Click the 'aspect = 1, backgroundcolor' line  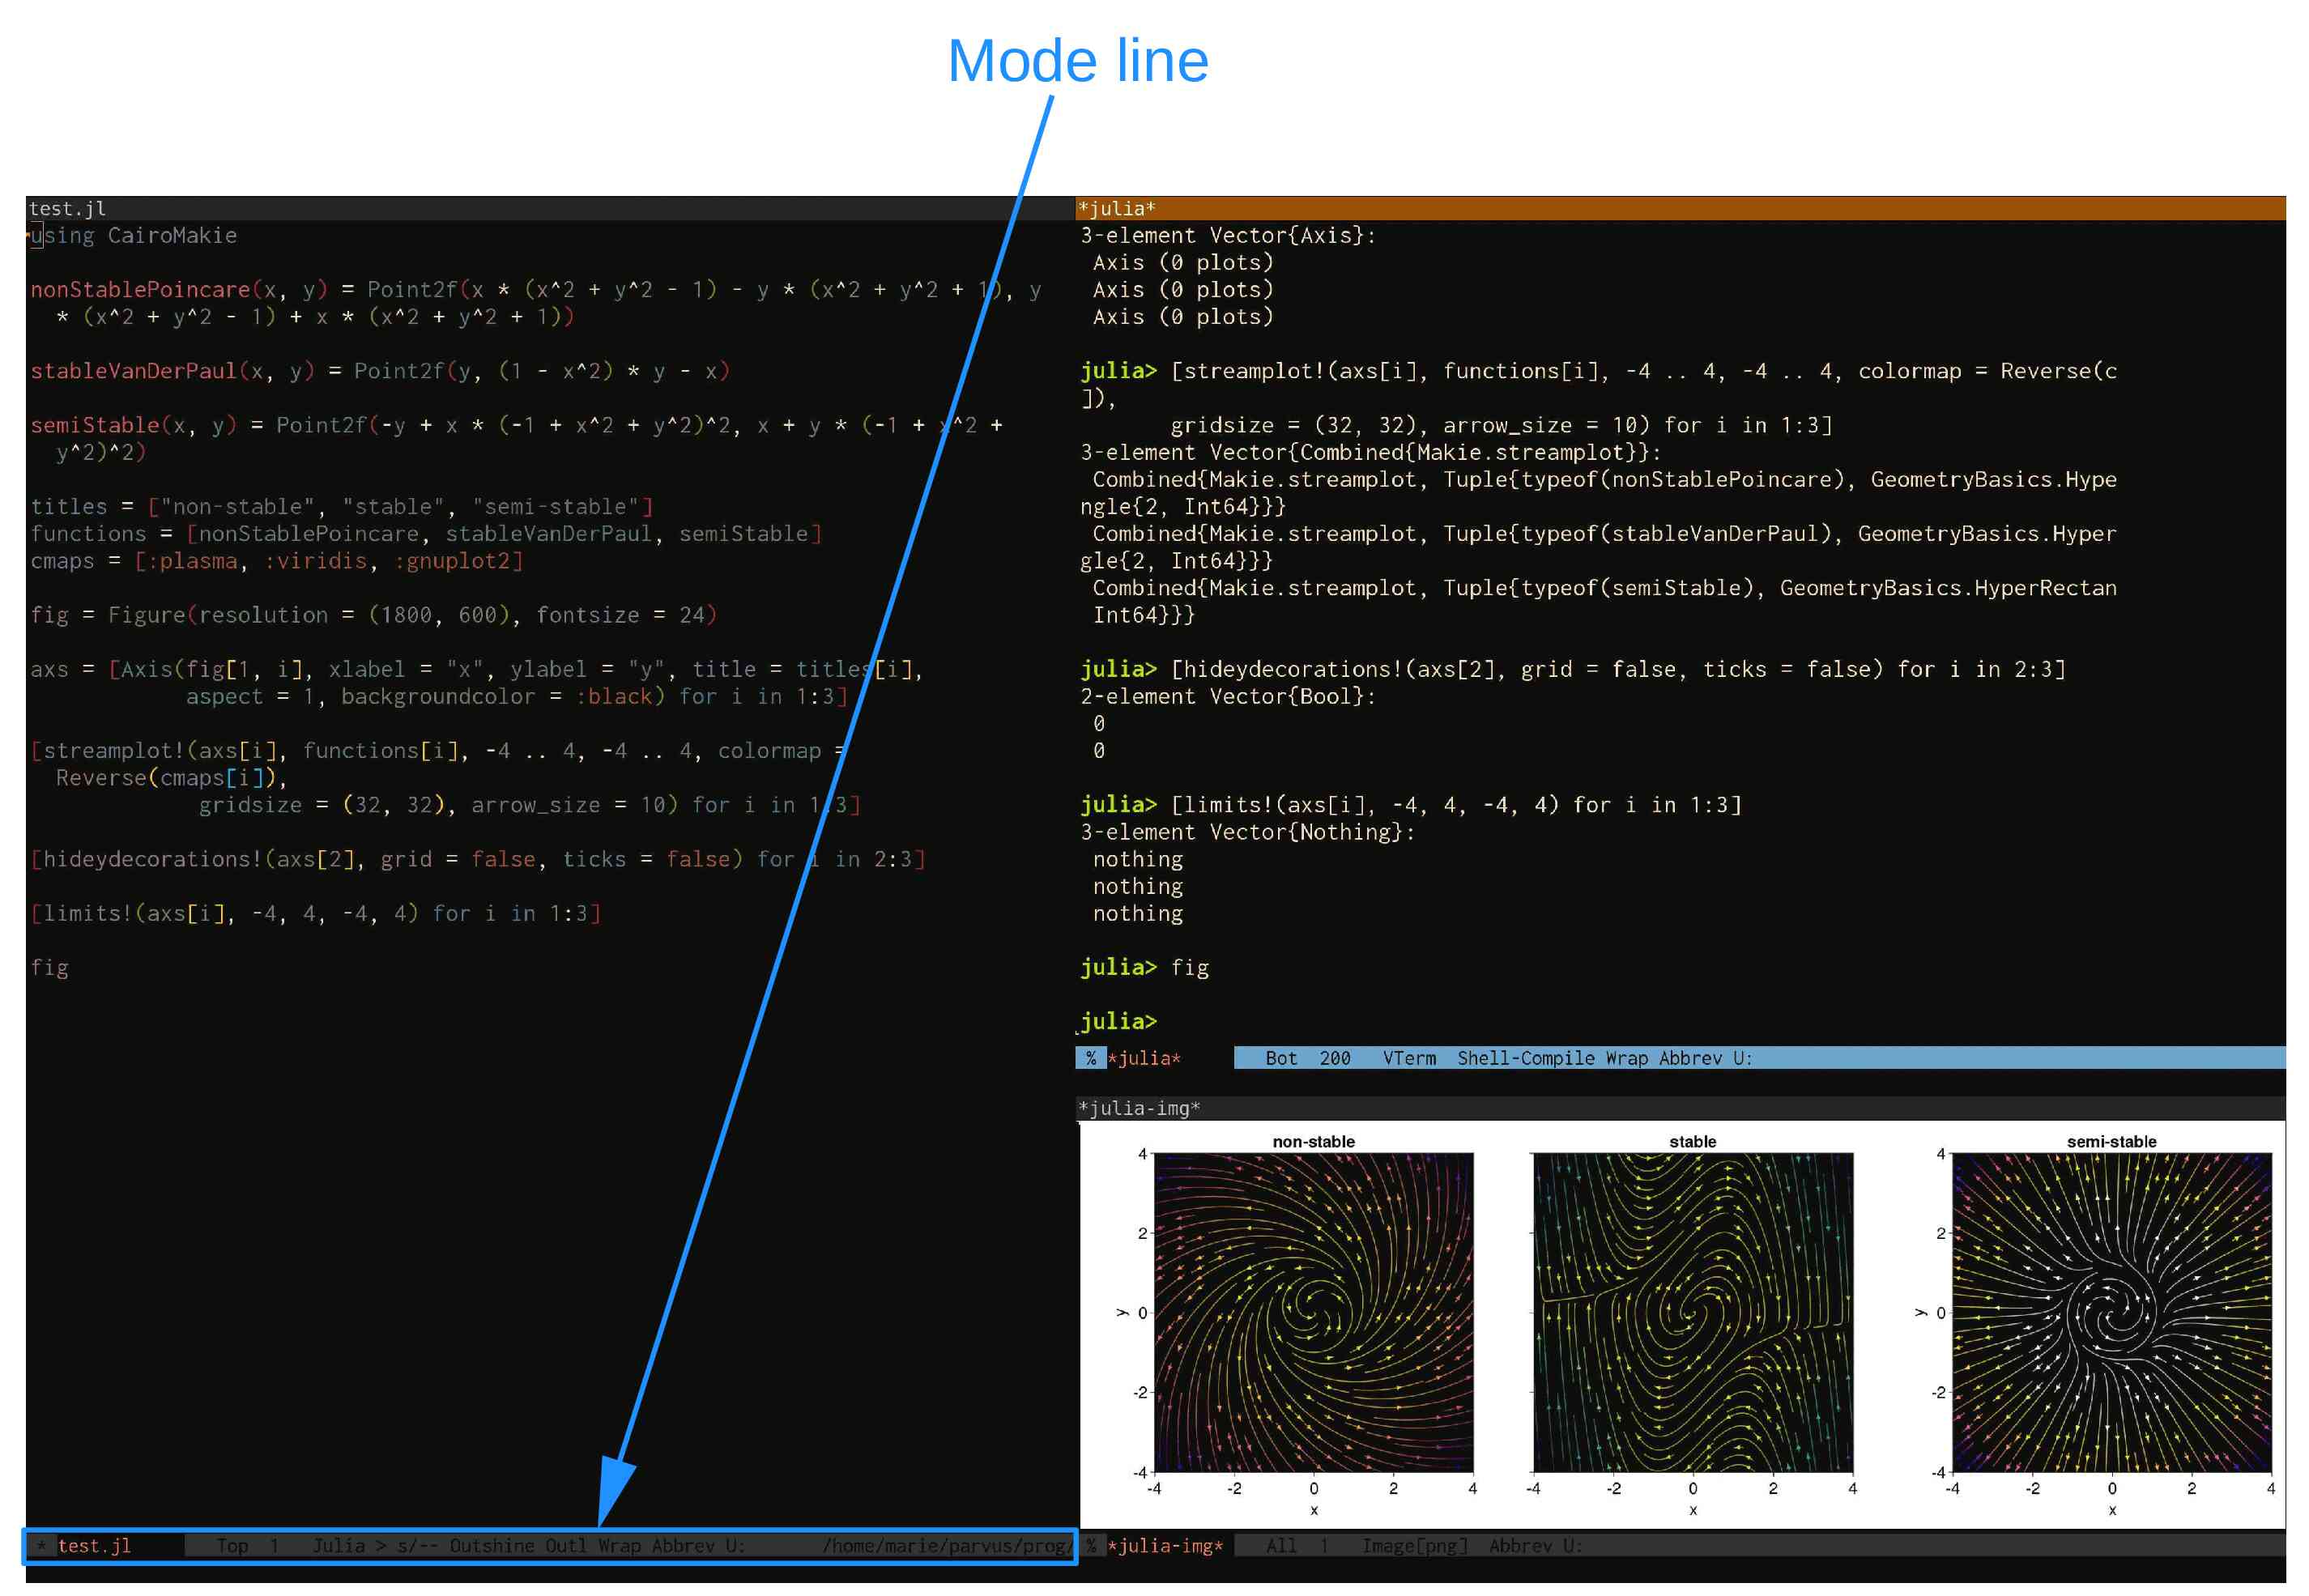click(517, 696)
